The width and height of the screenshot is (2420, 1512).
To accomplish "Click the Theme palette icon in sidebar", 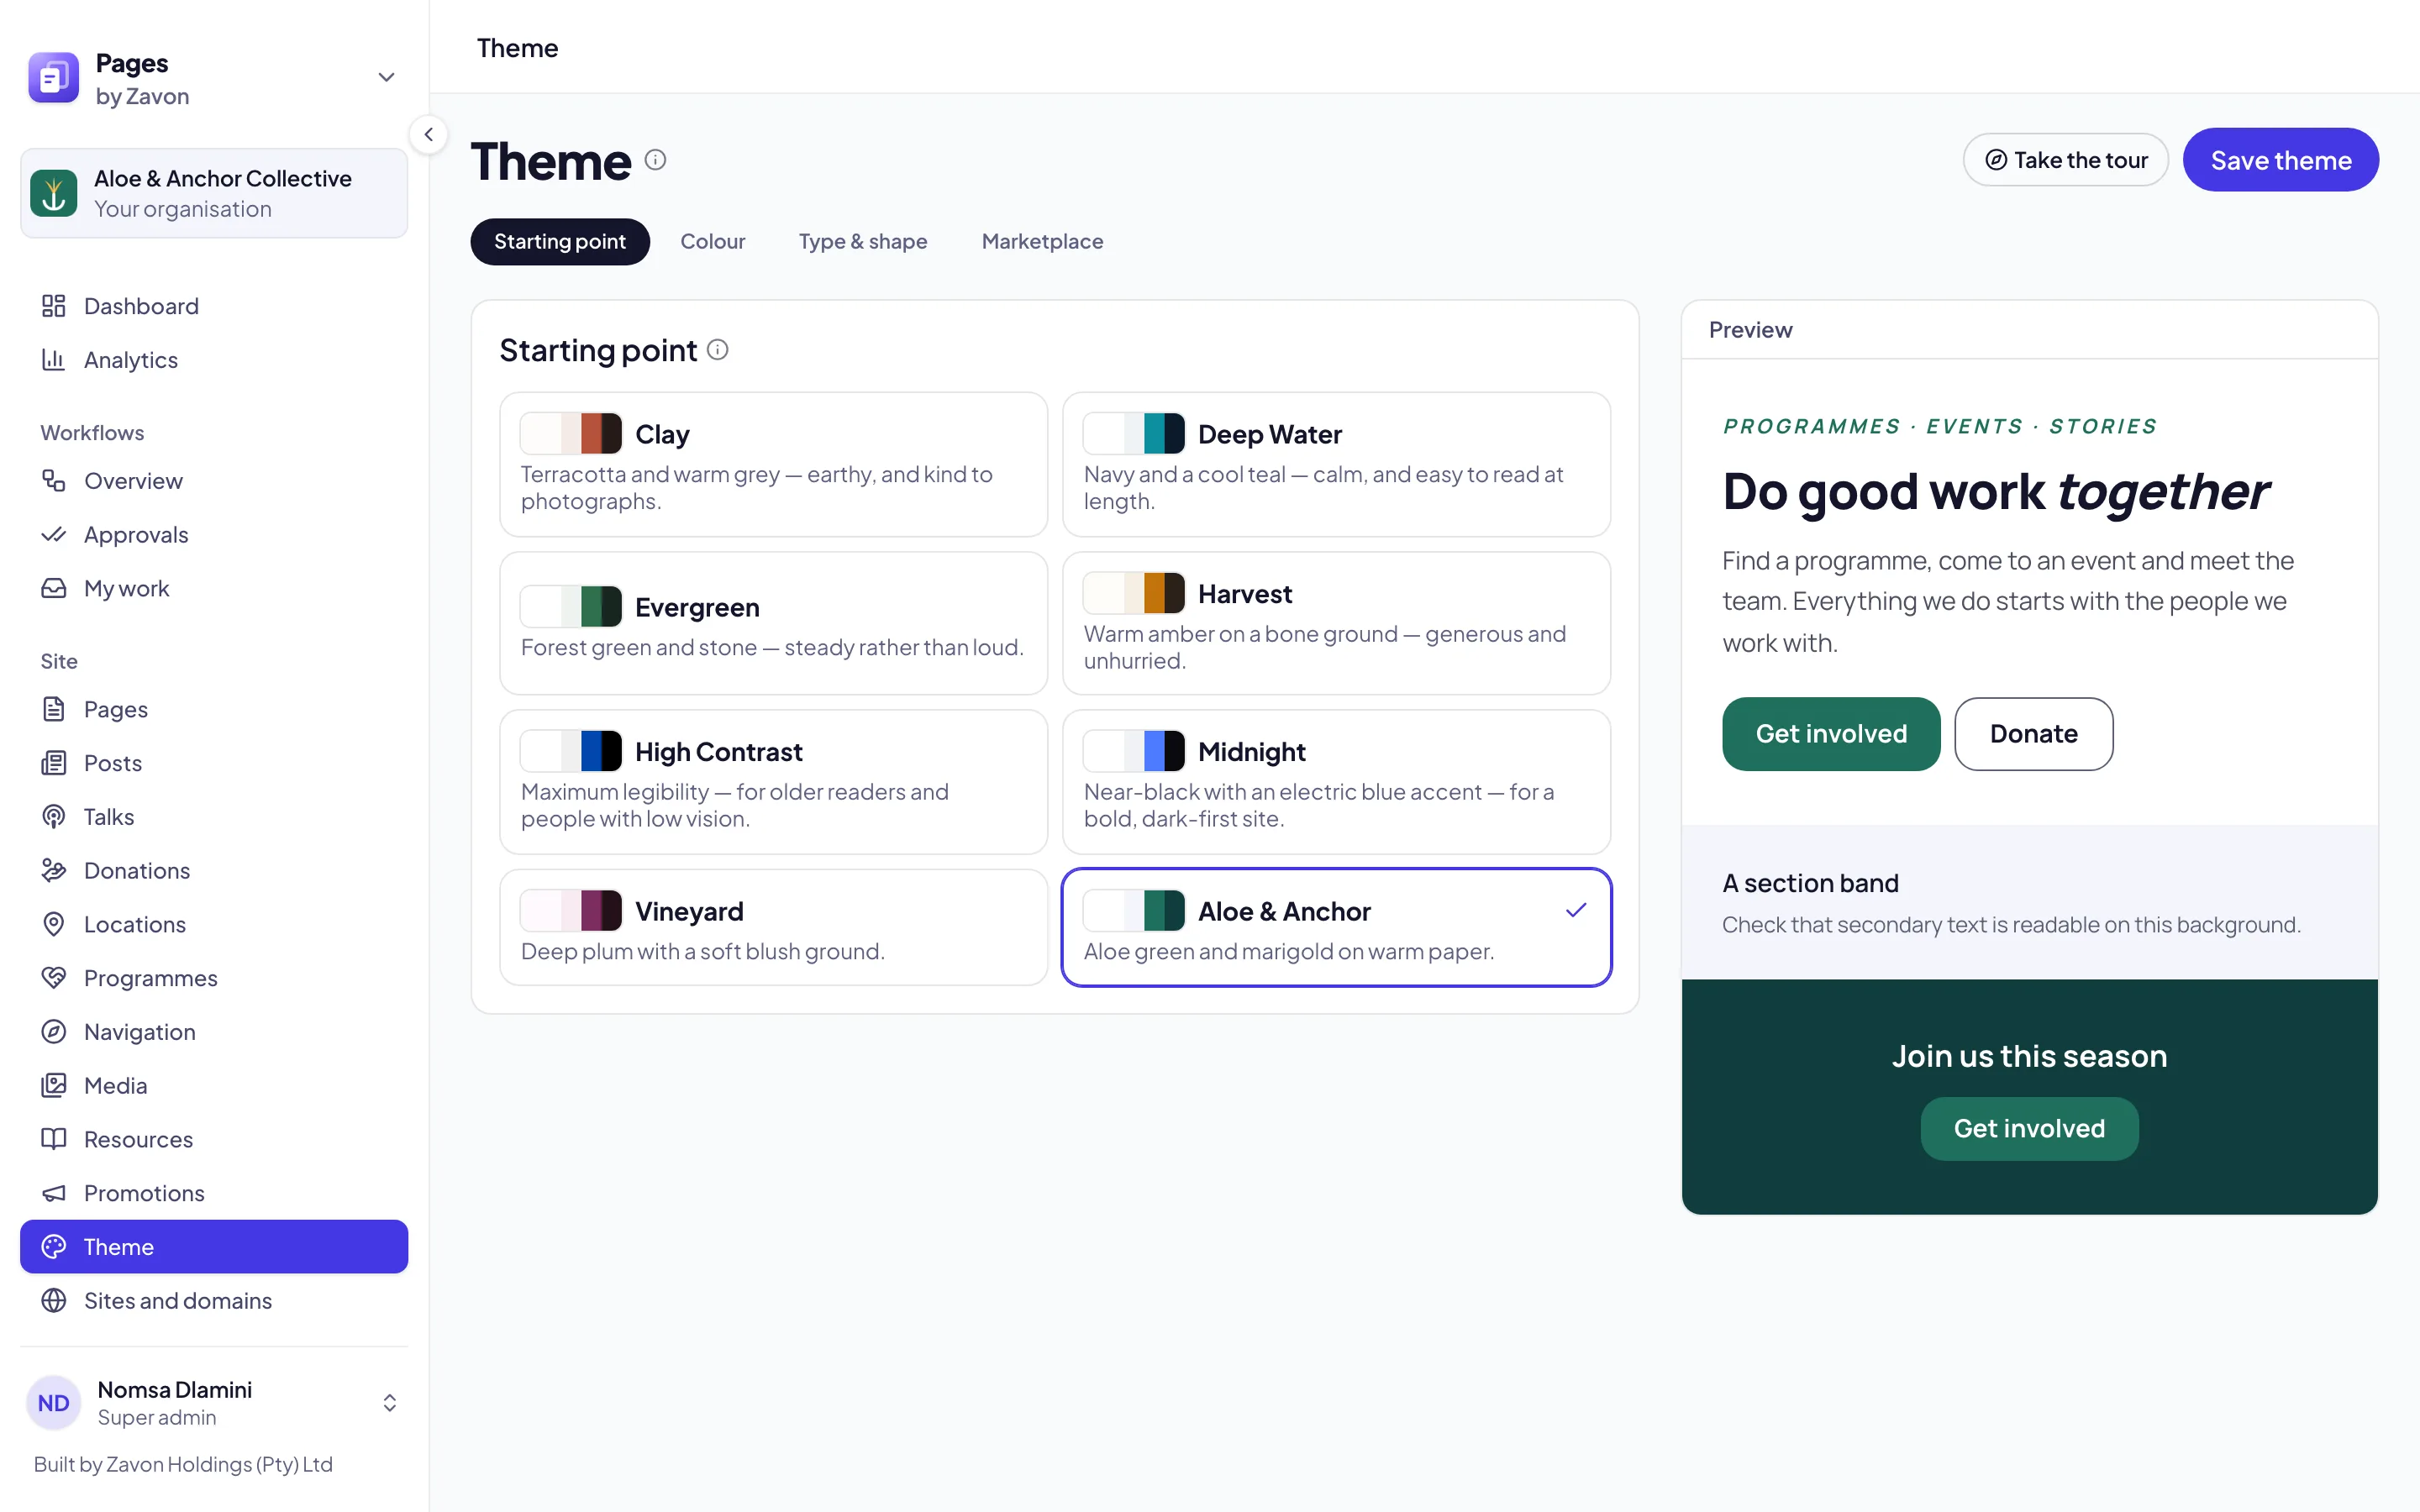I will click(x=54, y=1247).
